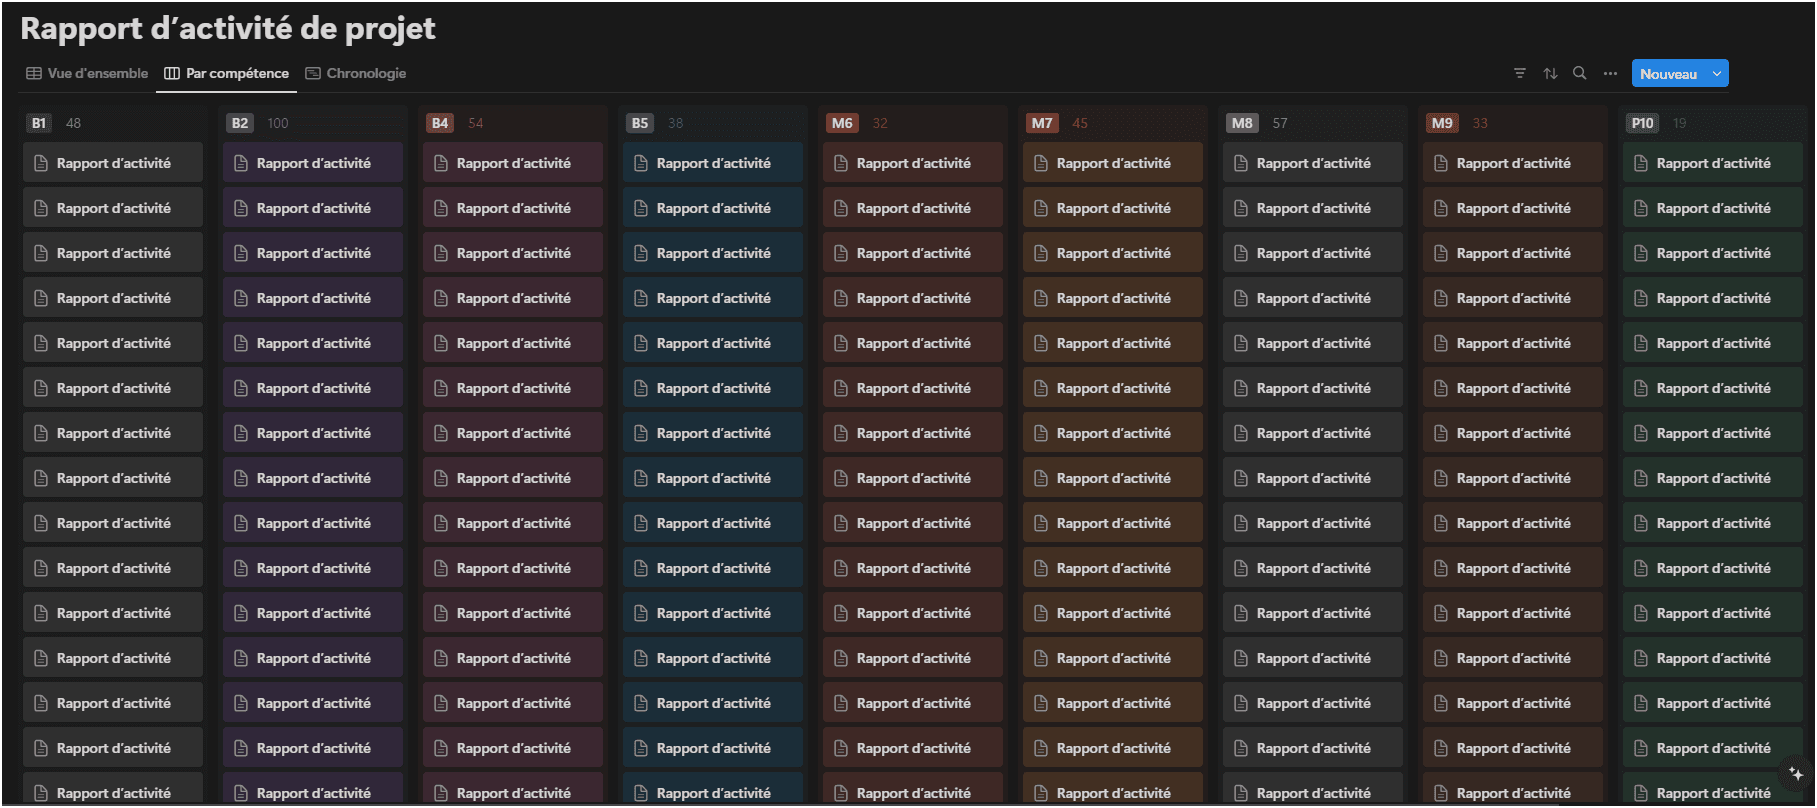1817x808 pixels.
Task: Click the P10 column tag
Action: click(x=1643, y=123)
